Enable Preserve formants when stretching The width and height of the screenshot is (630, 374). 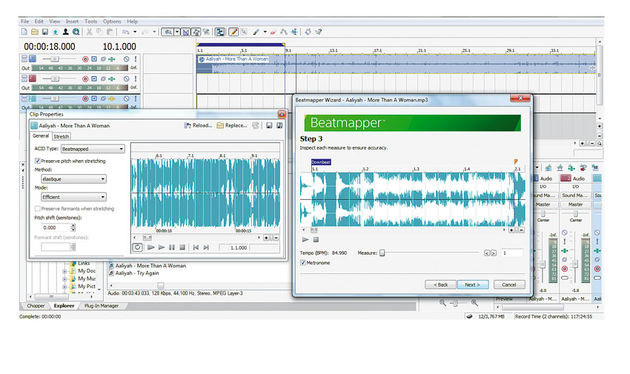pos(38,208)
